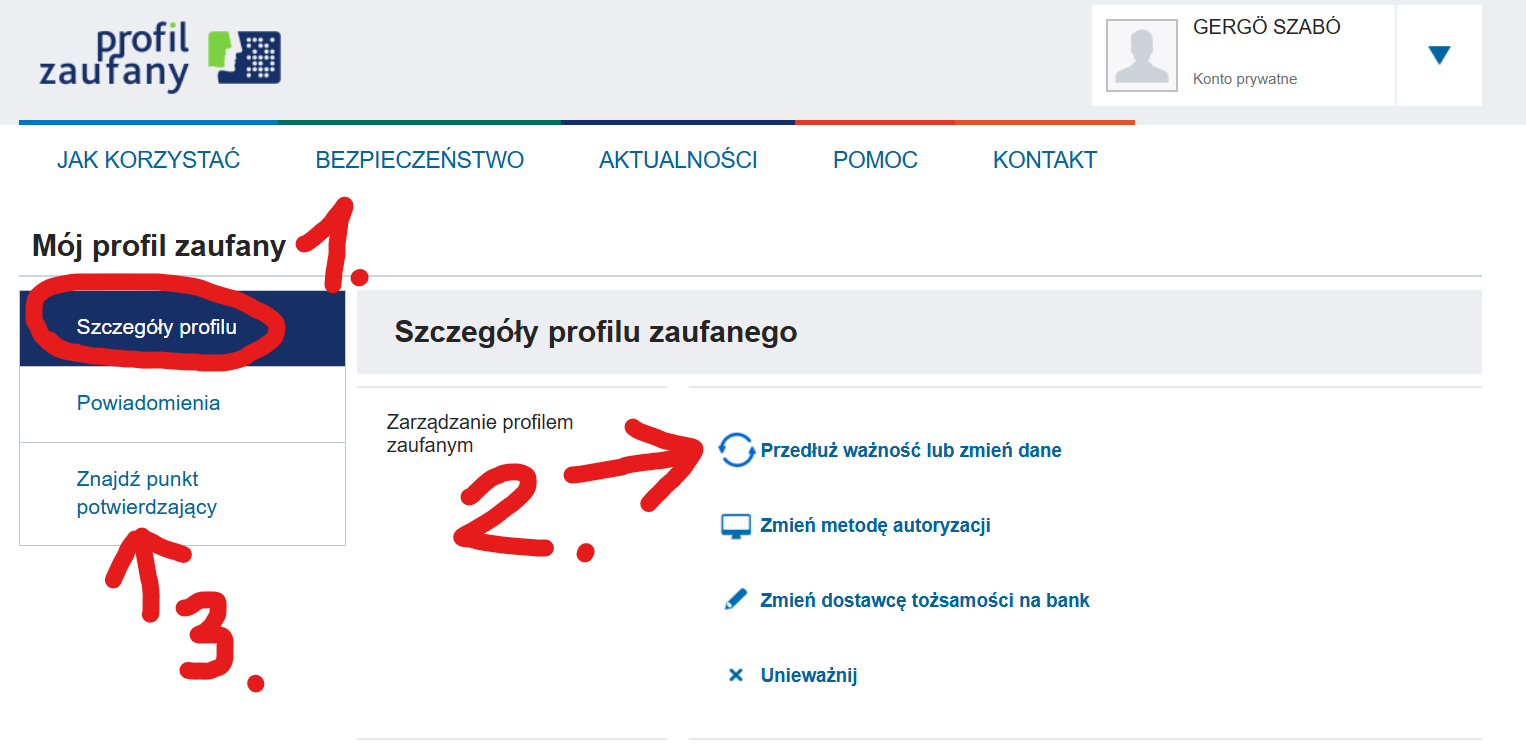Screen dimensions: 1526x745
Task: Click the pencil icon beside identity provider
Action: coord(736,600)
